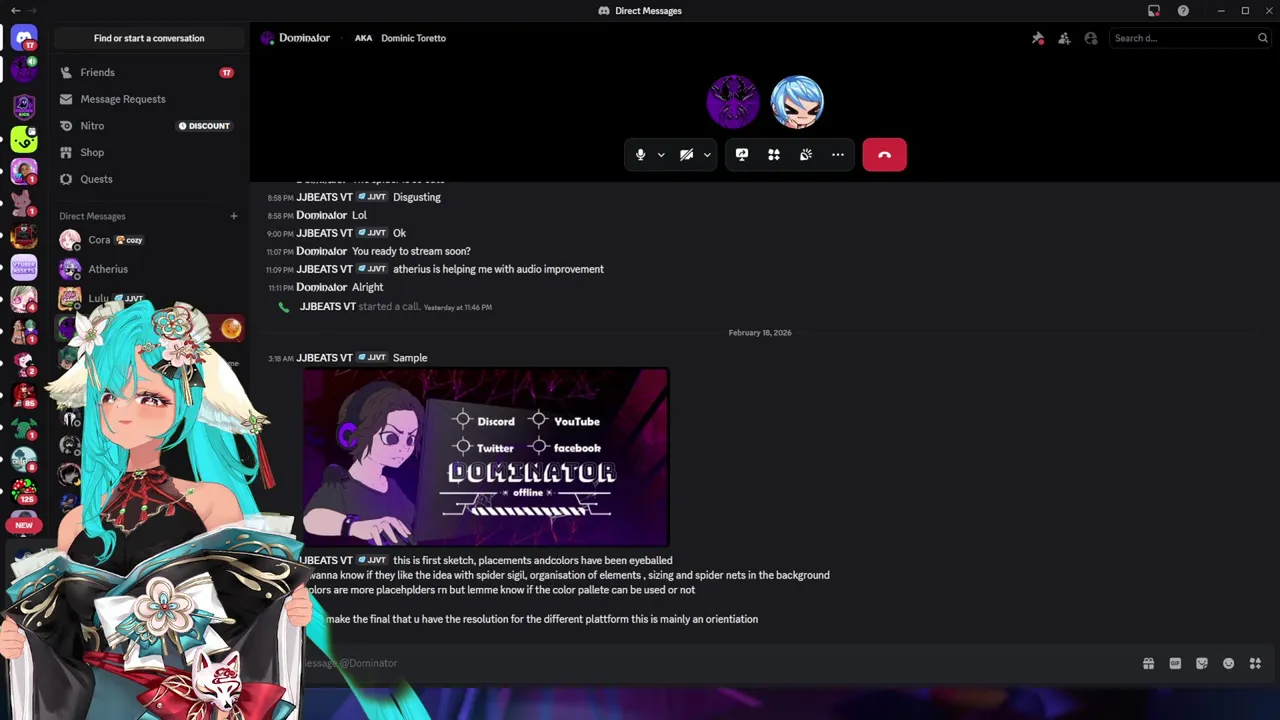Open more call options ellipsis
Viewport: 1280px width, 720px height.
coord(838,155)
